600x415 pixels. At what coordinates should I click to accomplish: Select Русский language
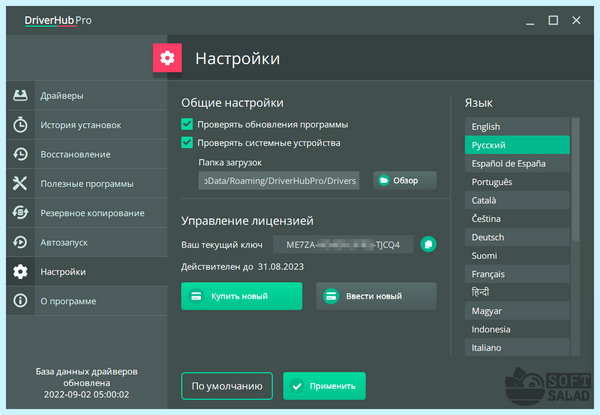(x=517, y=145)
